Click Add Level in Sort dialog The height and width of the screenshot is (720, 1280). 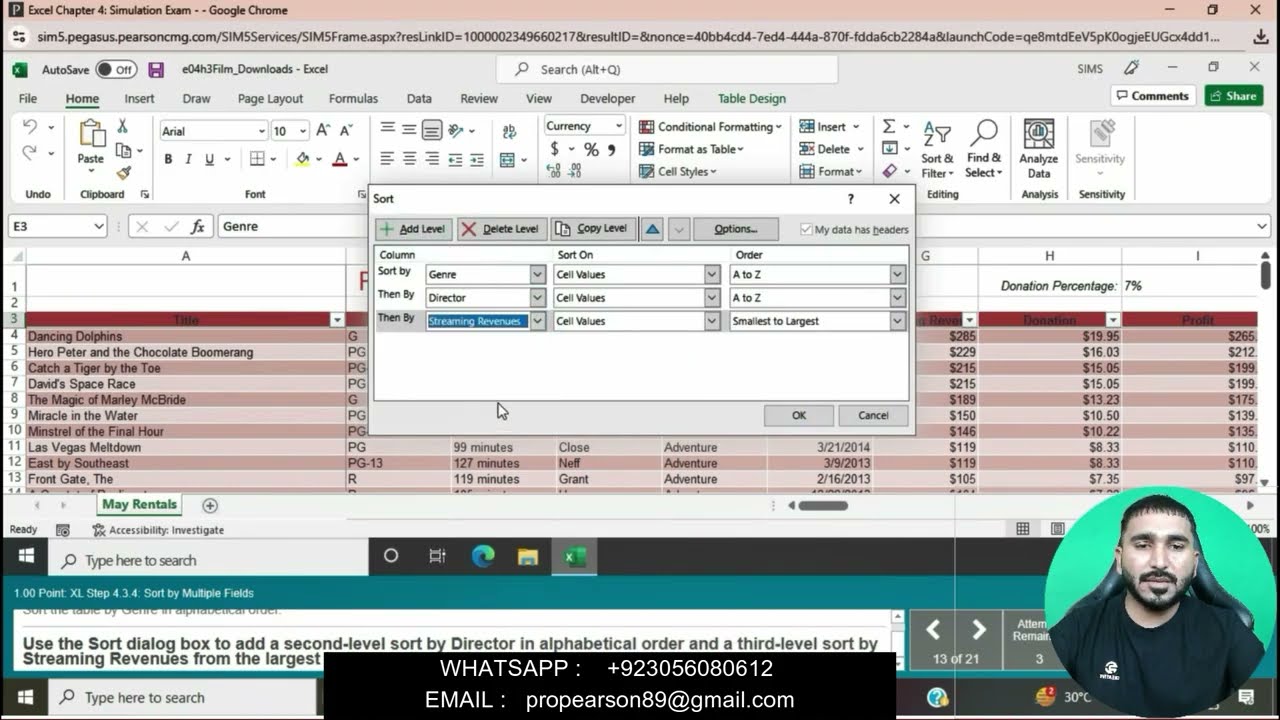414,229
